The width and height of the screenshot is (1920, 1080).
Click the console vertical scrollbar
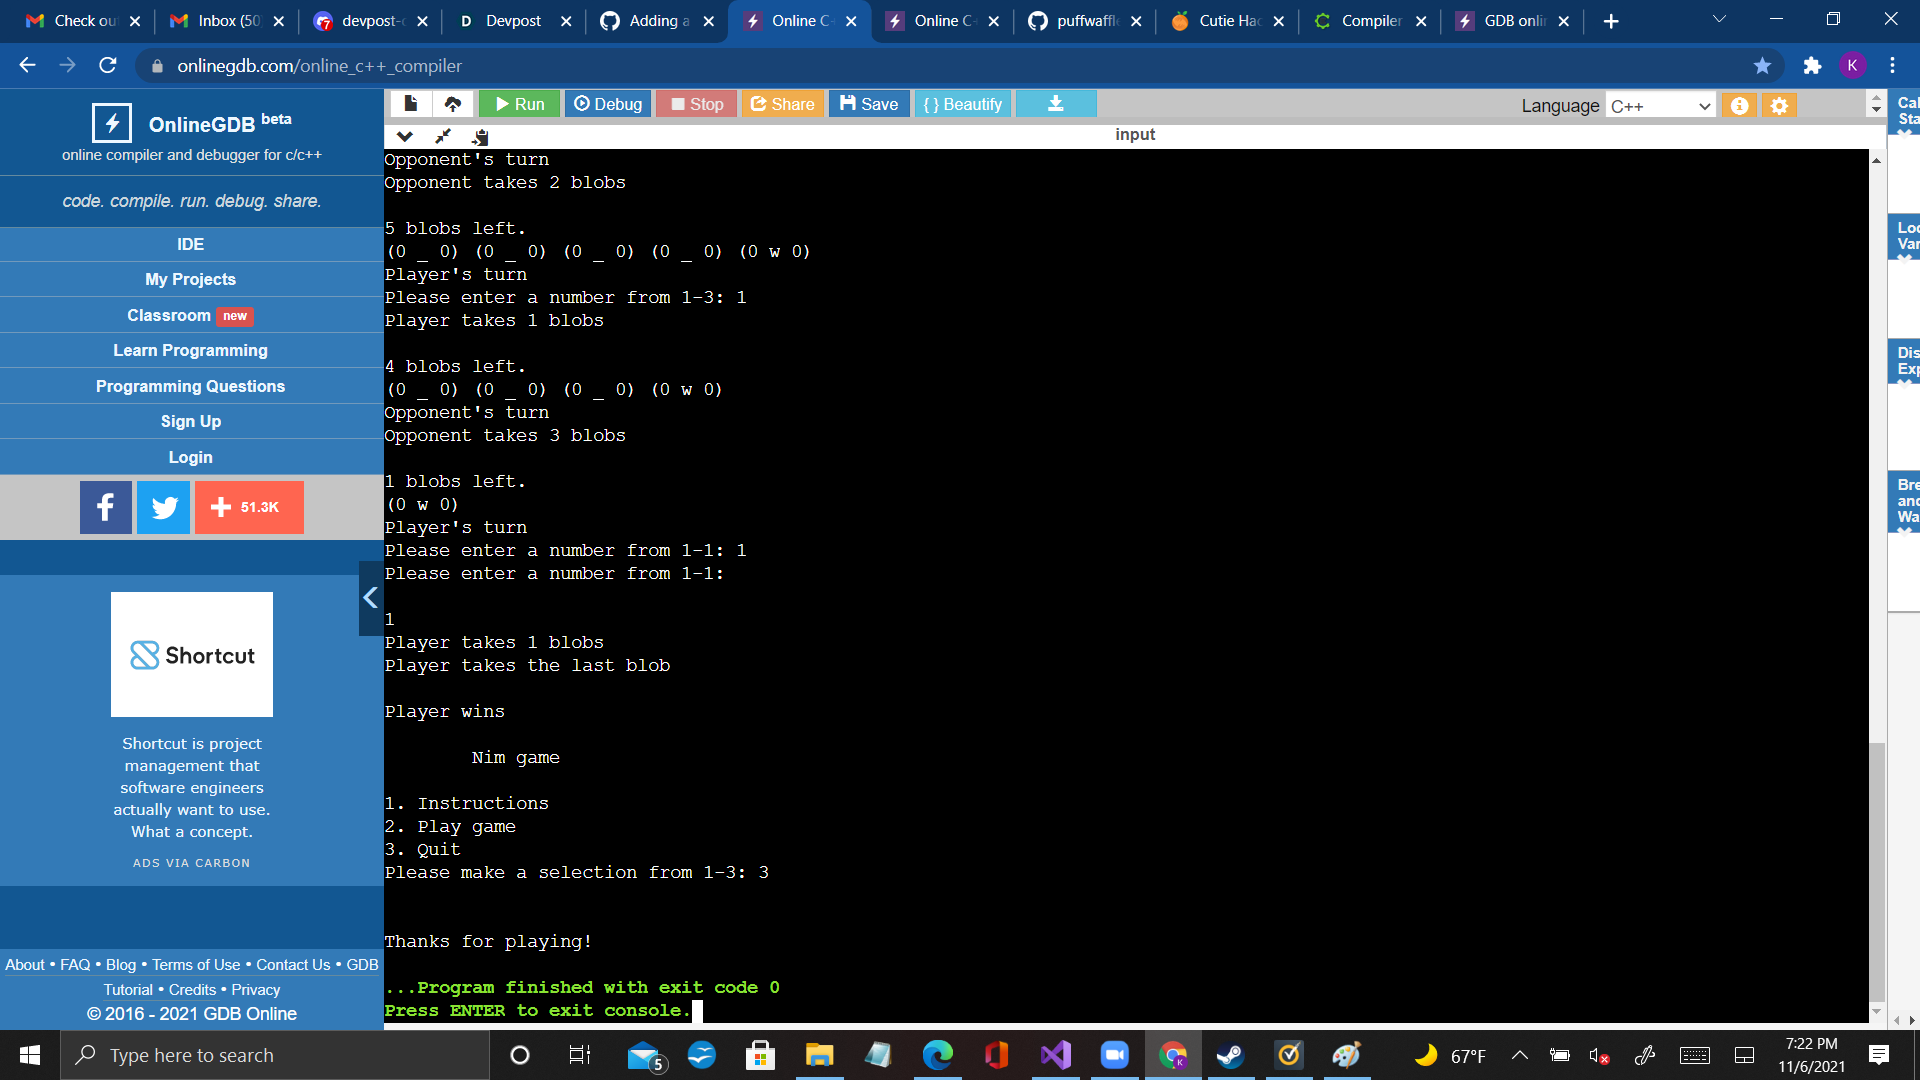coord(1877,868)
